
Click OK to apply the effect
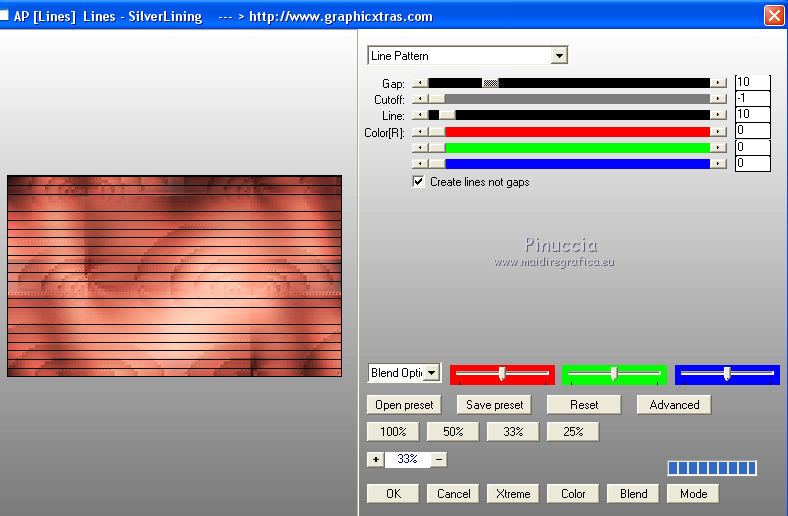(x=393, y=494)
